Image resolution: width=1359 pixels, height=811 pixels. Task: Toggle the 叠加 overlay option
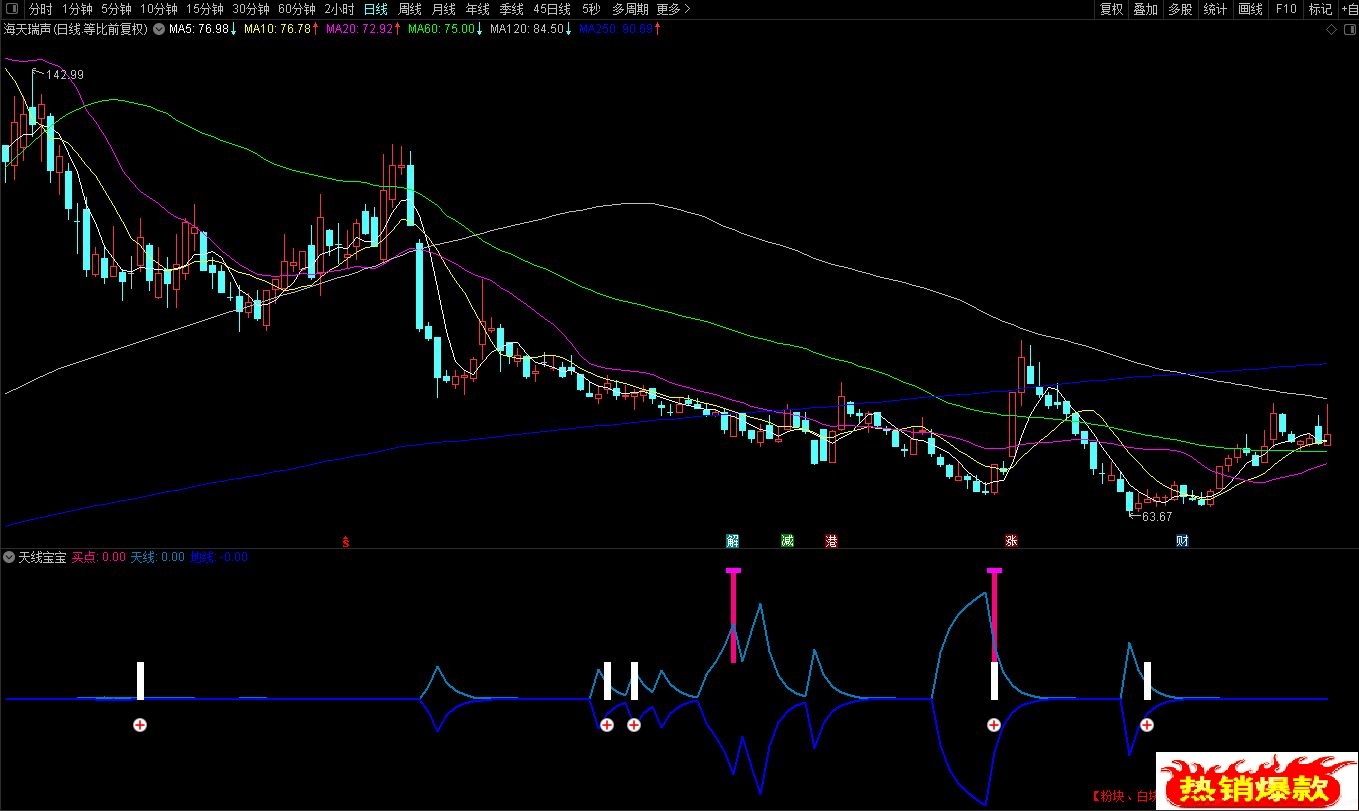pyautogui.click(x=1145, y=9)
